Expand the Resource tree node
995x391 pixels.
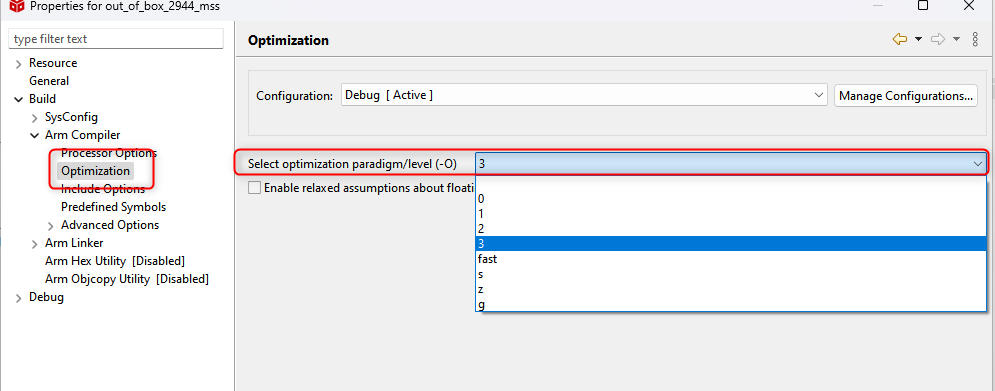coord(18,63)
